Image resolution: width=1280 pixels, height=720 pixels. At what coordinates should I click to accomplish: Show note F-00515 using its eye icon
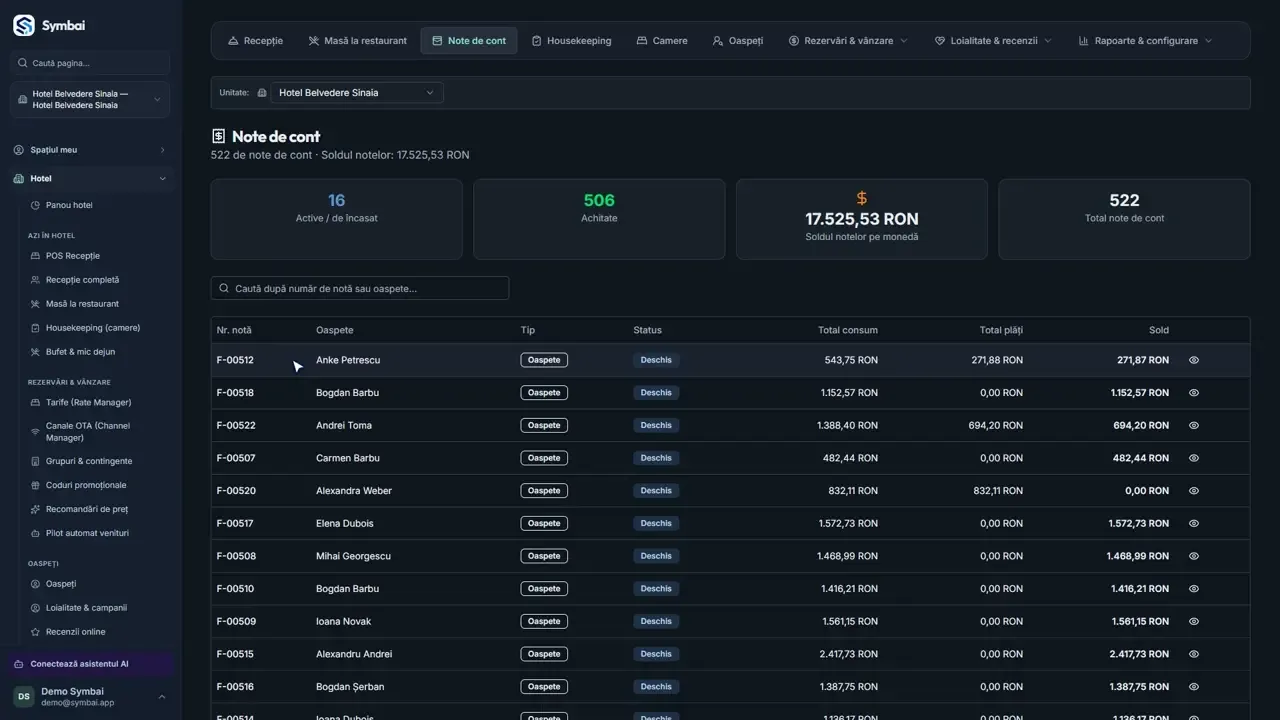tap(1194, 654)
